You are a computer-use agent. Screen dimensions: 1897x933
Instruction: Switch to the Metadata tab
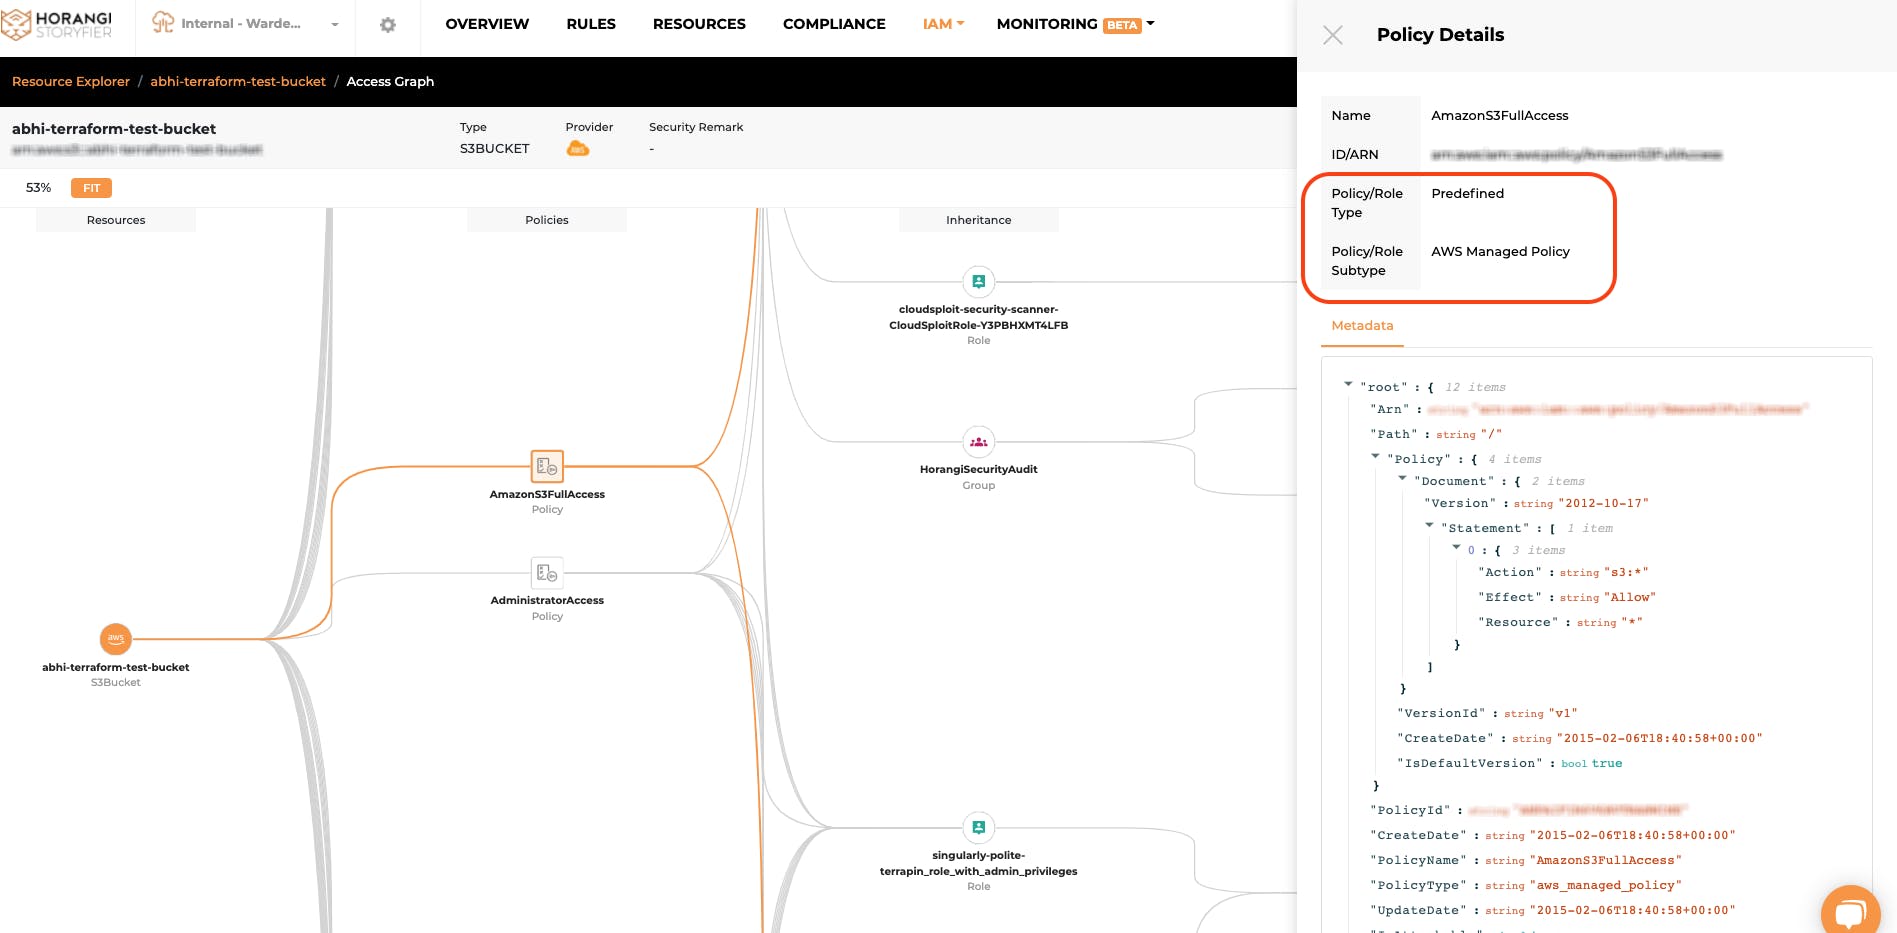[x=1362, y=326]
